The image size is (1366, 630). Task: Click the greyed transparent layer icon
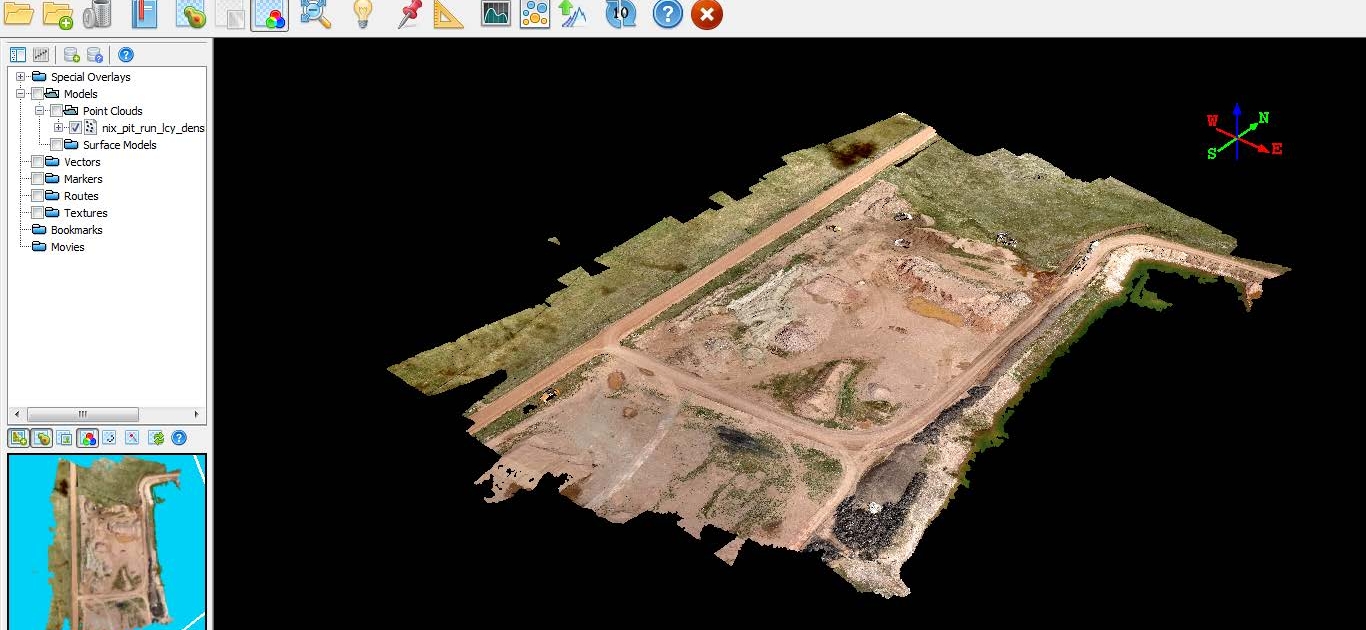point(230,14)
